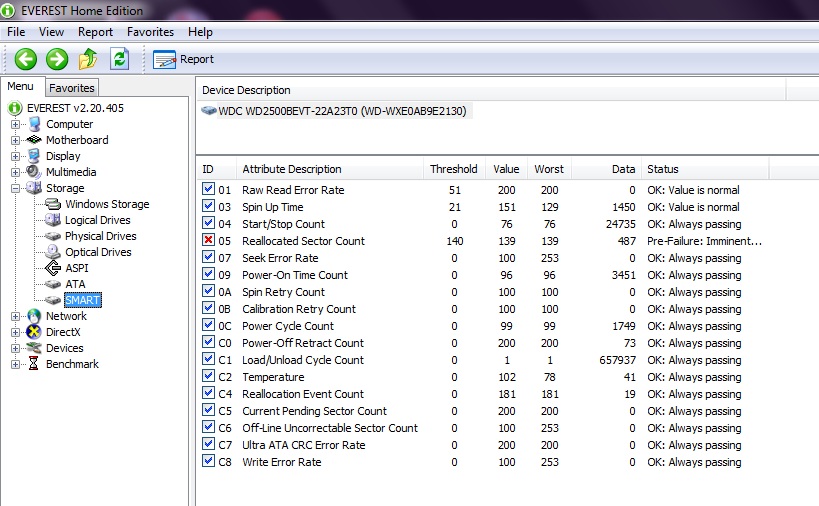Sort by the Threshold column header

(x=454, y=169)
